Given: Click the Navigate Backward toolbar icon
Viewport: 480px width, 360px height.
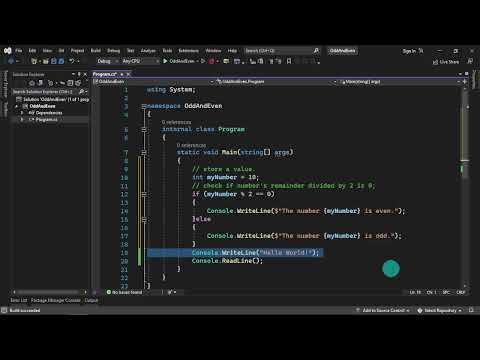Looking at the screenshot, I should [11, 61].
